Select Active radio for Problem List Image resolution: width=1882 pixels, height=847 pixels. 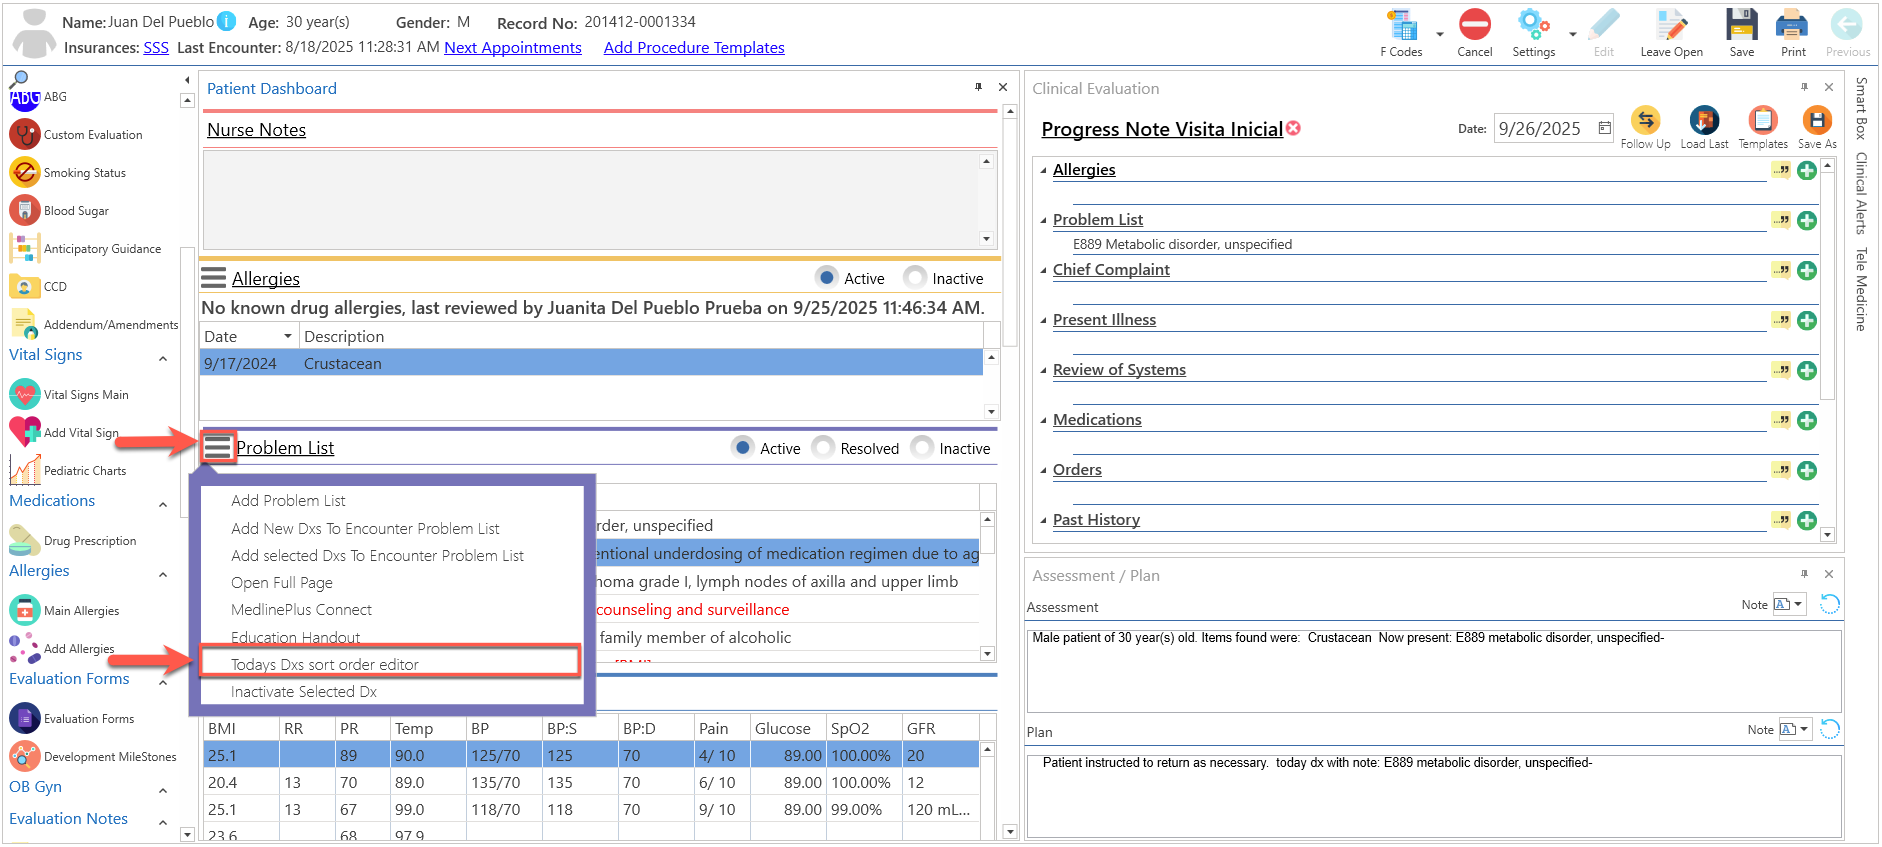click(x=742, y=447)
